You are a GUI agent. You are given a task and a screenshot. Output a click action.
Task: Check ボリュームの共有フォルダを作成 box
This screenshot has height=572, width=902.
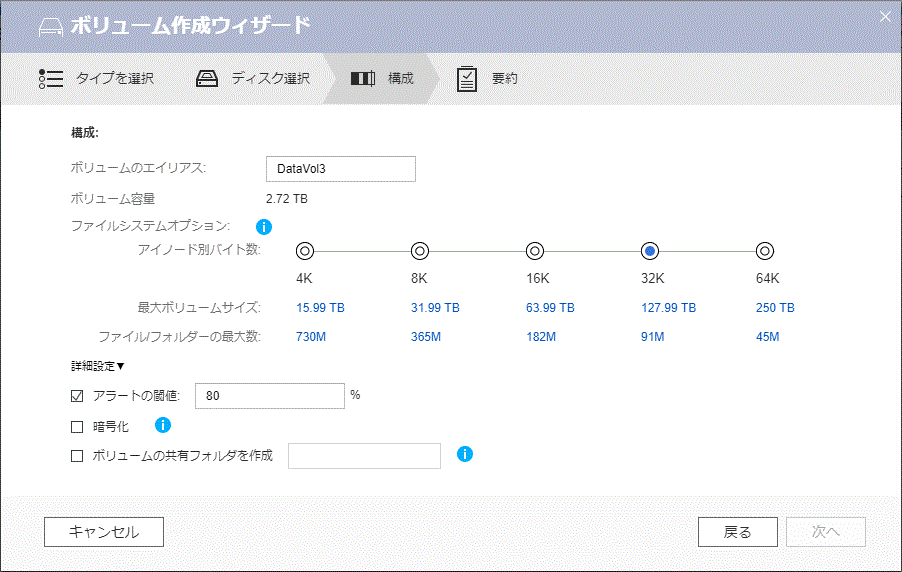77,456
